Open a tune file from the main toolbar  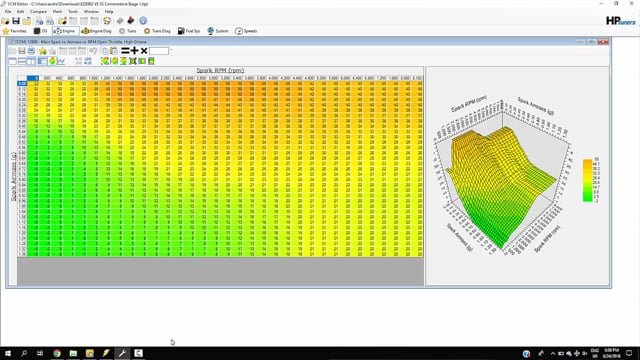(6, 21)
